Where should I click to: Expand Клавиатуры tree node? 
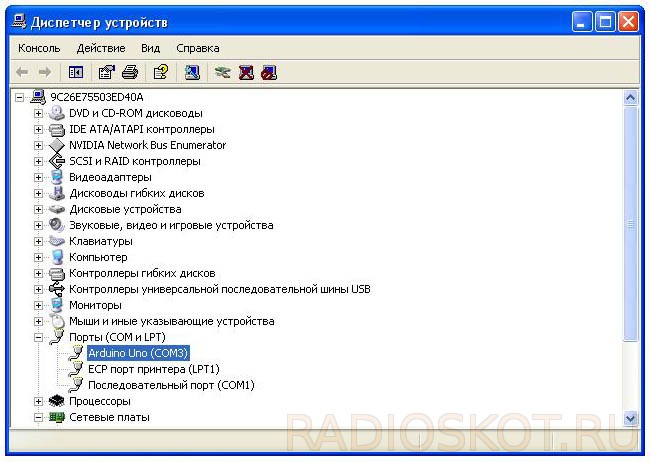(x=38, y=241)
